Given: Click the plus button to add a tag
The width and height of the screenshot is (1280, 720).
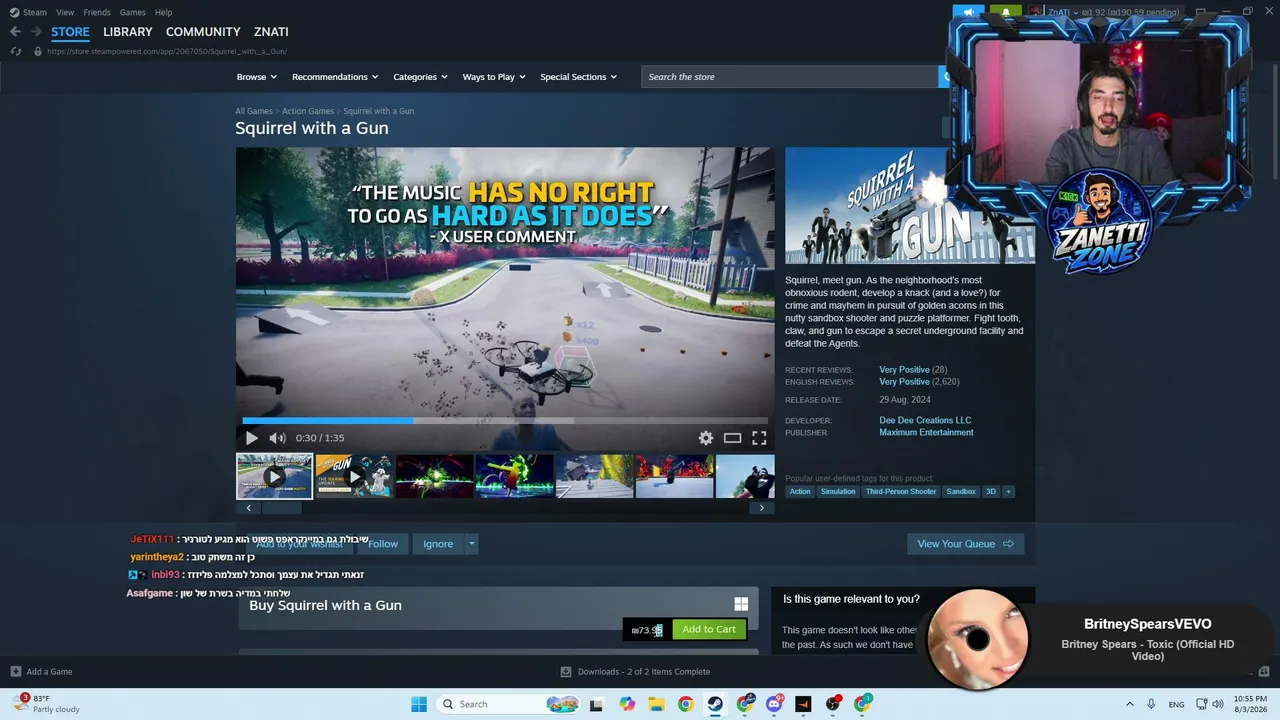Looking at the screenshot, I should click(x=1008, y=491).
